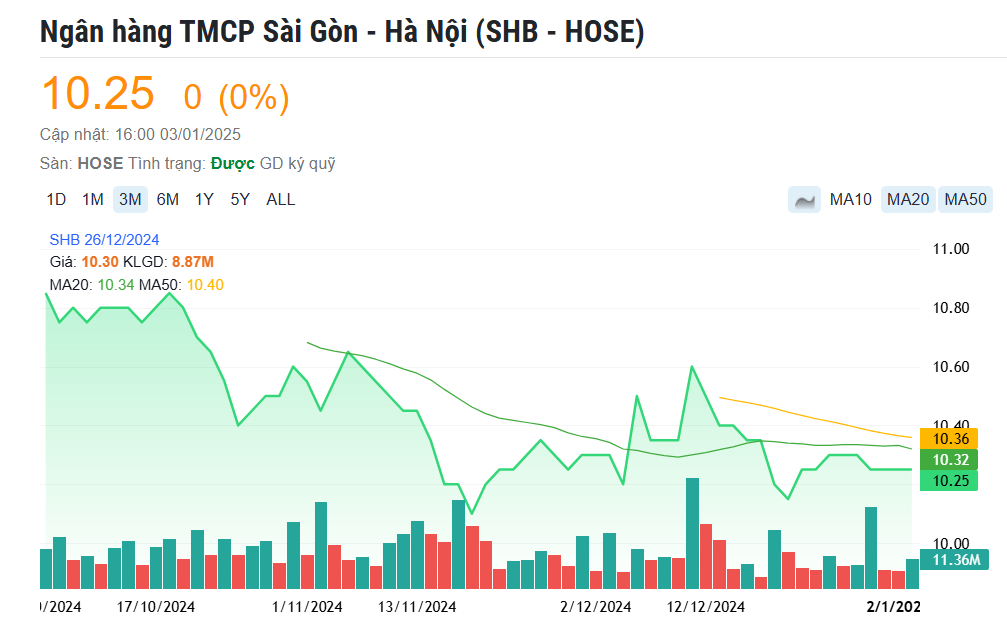1007x622 pixels.
Task: Click the 10.00 price axis label
Action: [950, 544]
